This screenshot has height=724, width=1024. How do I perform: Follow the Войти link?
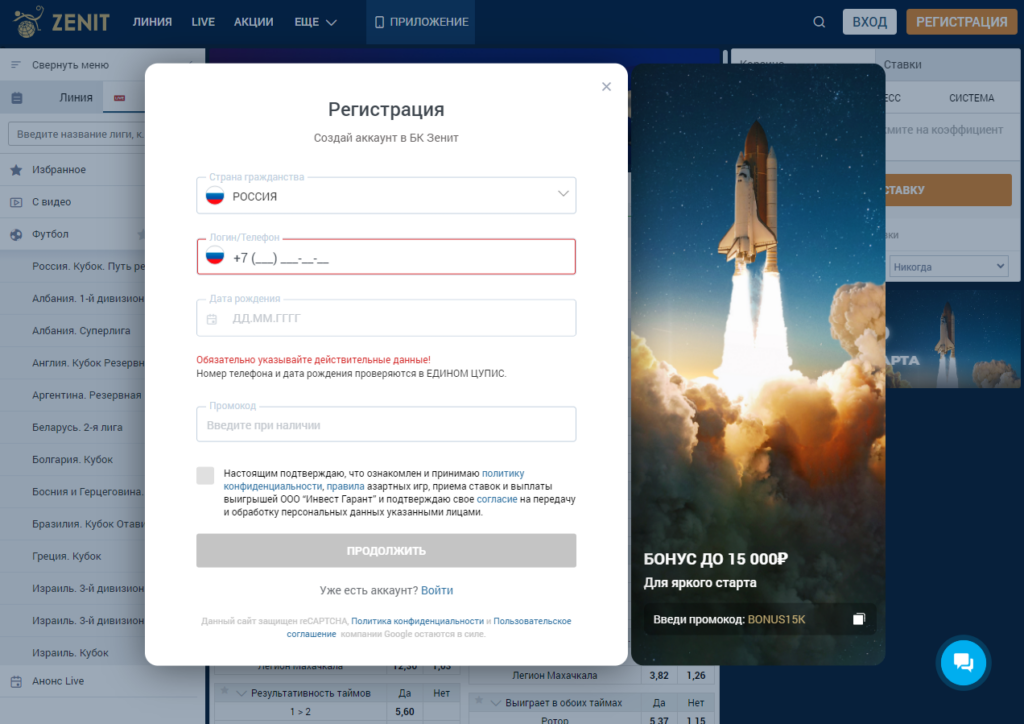(x=437, y=590)
